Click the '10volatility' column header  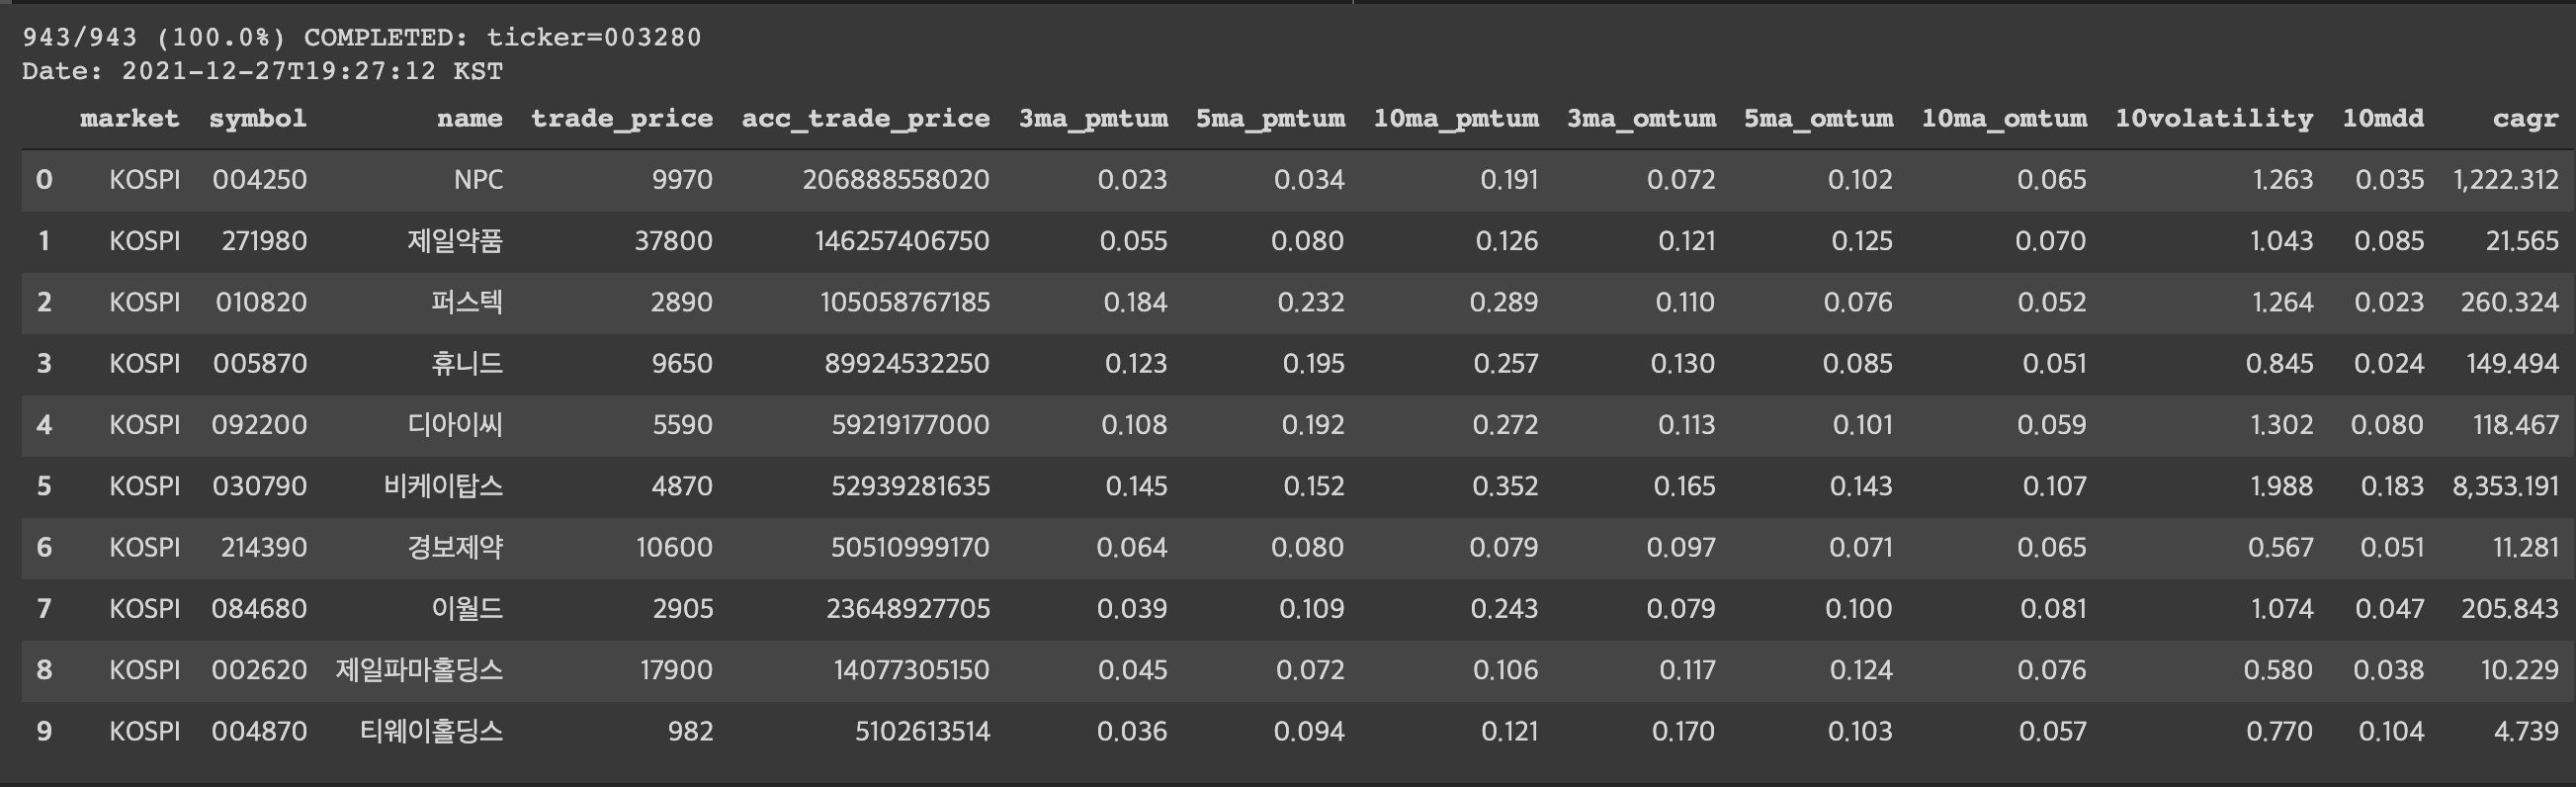[x=2214, y=119]
